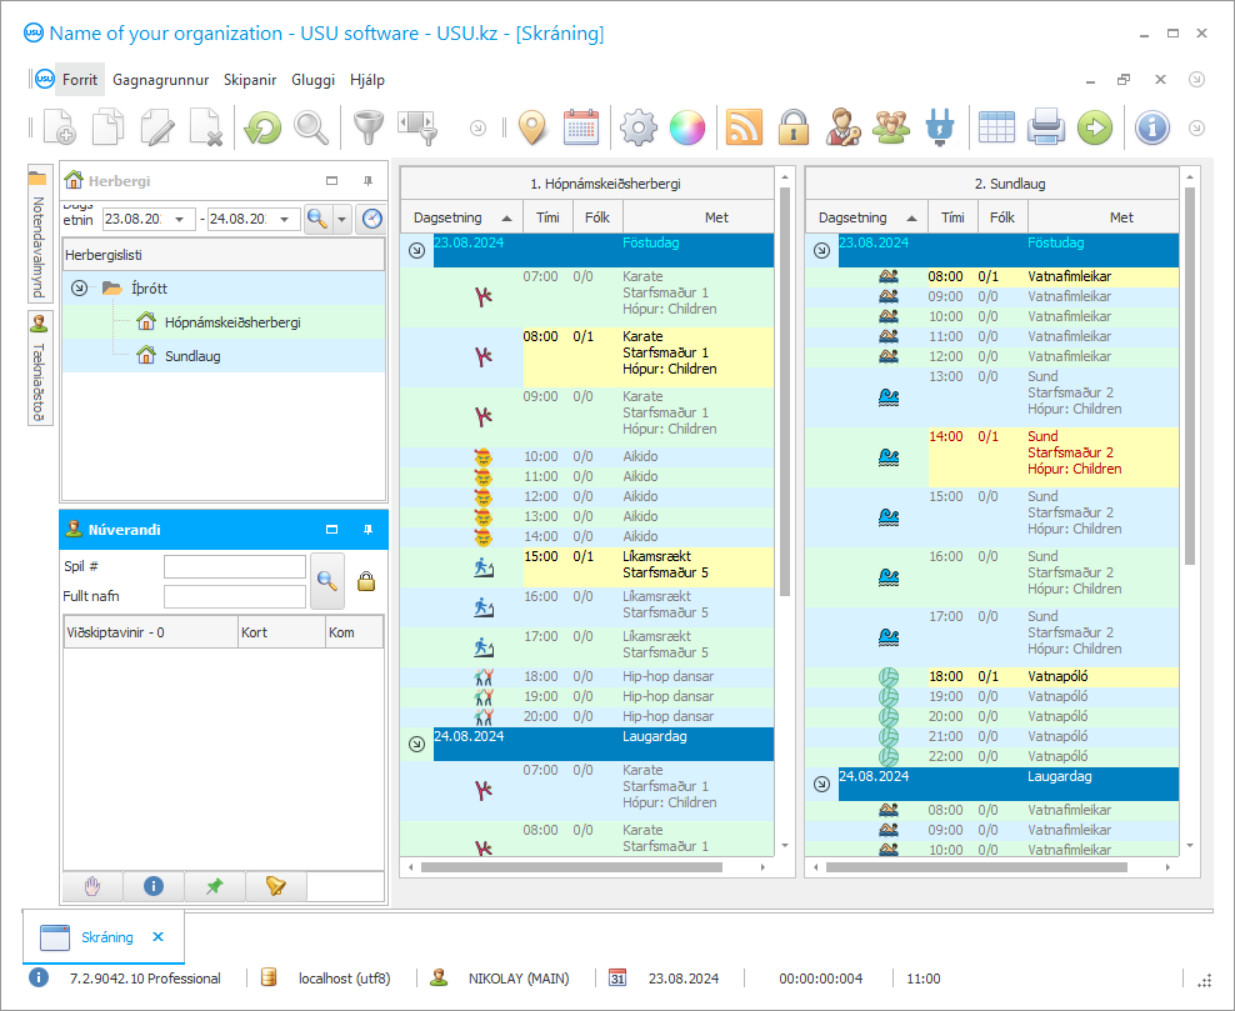1235x1011 pixels.
Task: Click the green pin icon below client list
Action: tap(214, 886)
